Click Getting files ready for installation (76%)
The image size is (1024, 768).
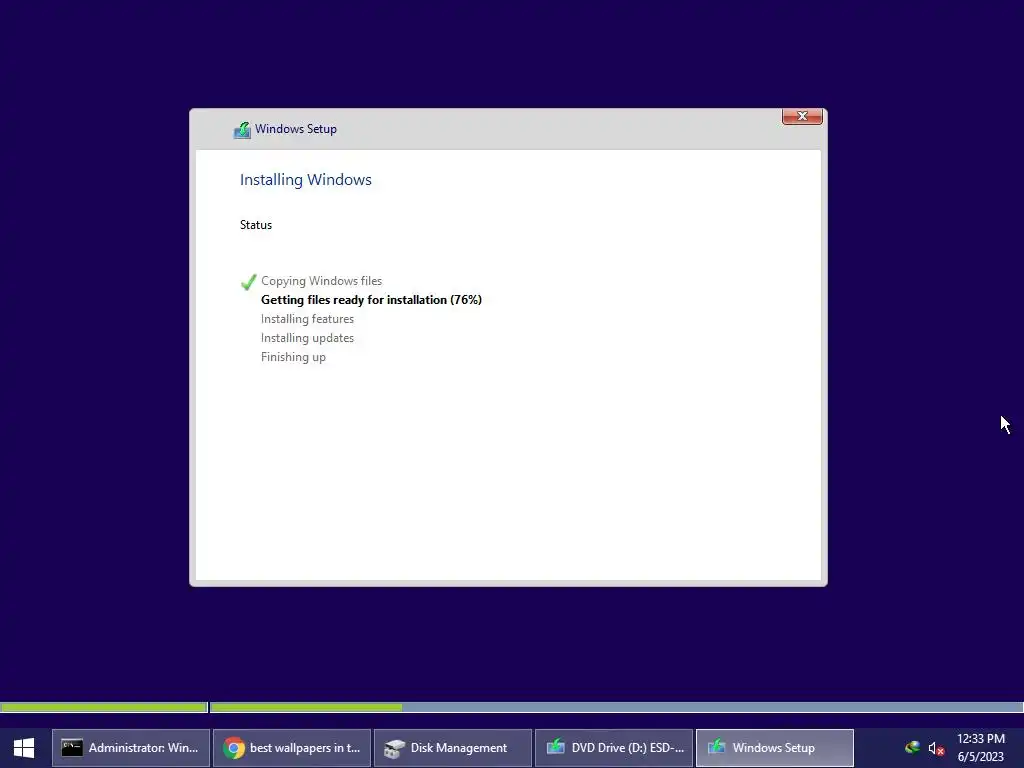click(371, 300)
